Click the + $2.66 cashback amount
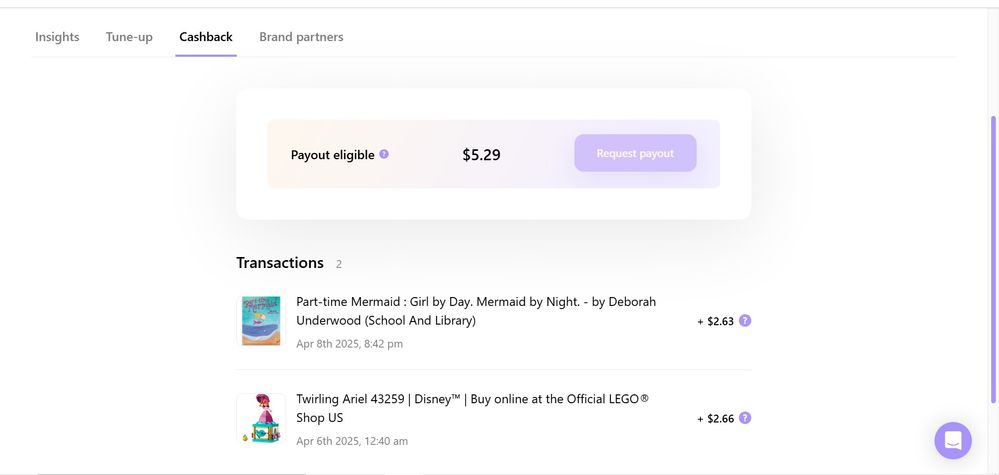The height and width of the screenshot is (475, 999). pos(716,418)
